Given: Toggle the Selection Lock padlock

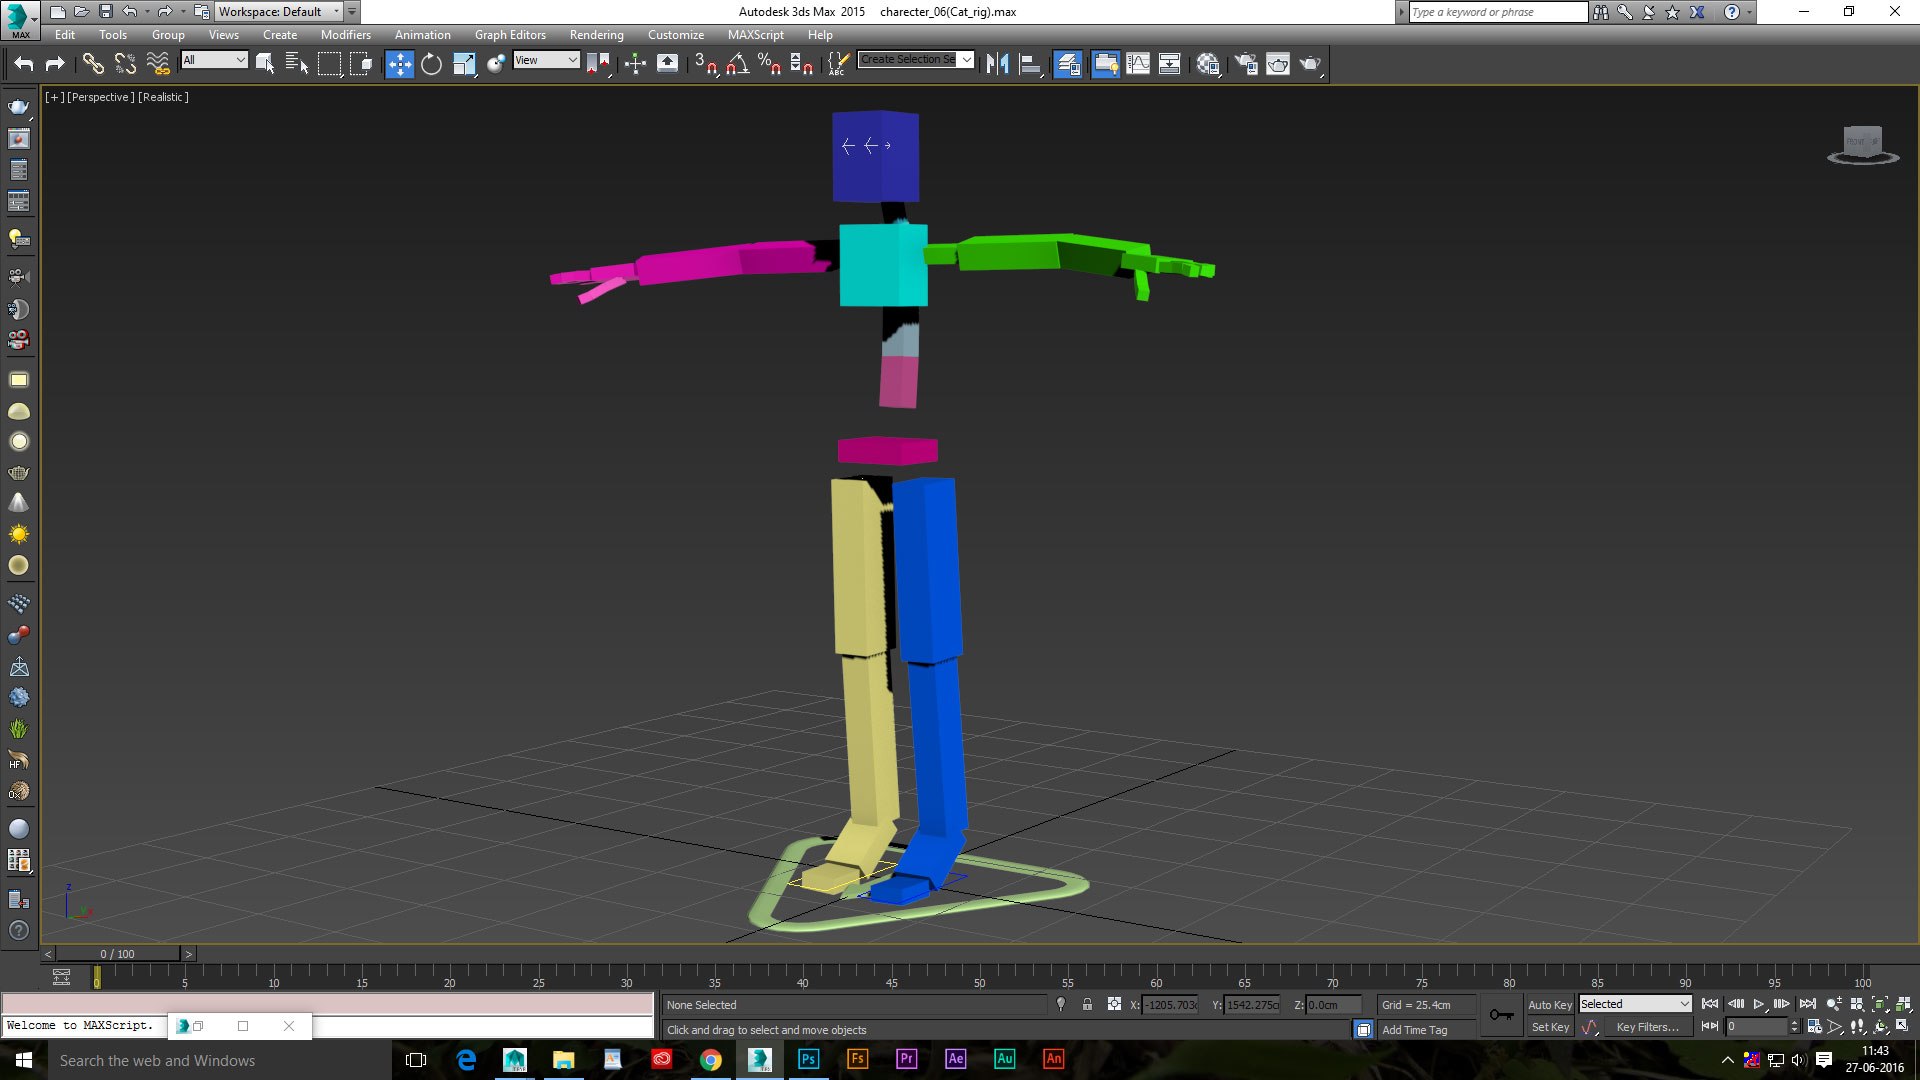Looking at the screenshot, I should (1087, 1005).
